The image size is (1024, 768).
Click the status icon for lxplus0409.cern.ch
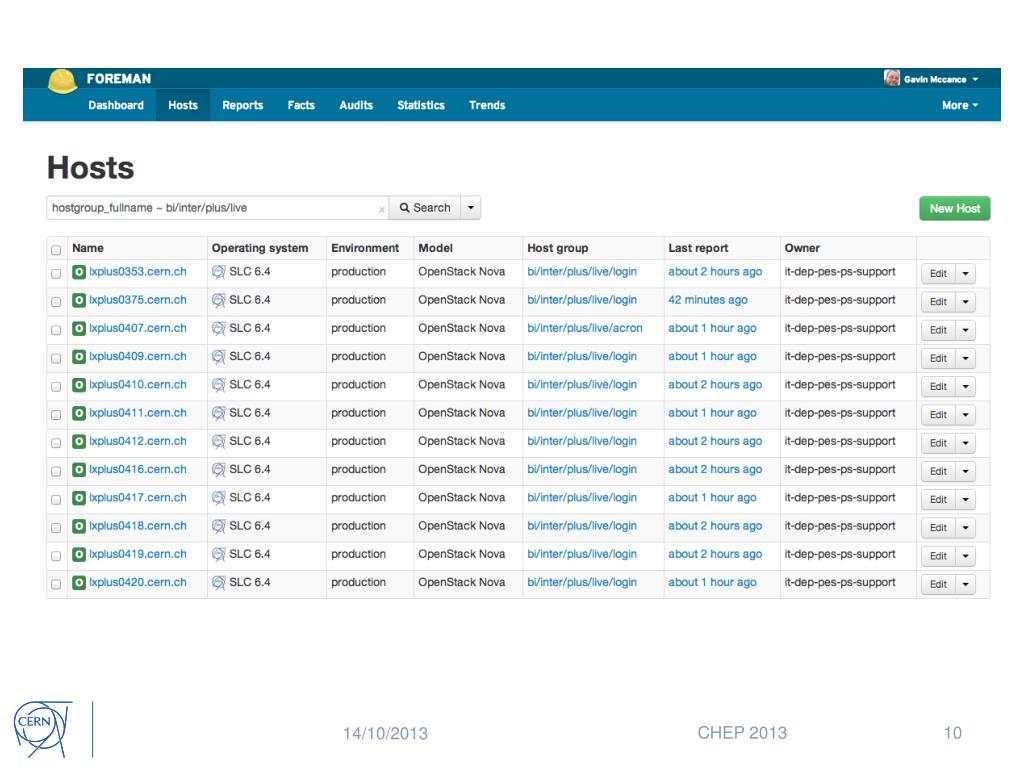79,357
